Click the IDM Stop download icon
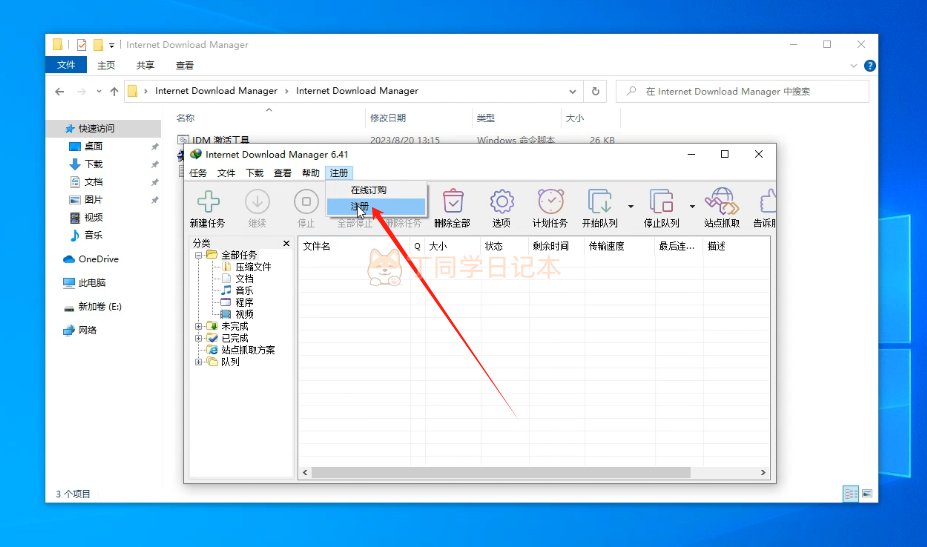The height and width of the screenshot is (547, 927). click(x=306, y=202)
